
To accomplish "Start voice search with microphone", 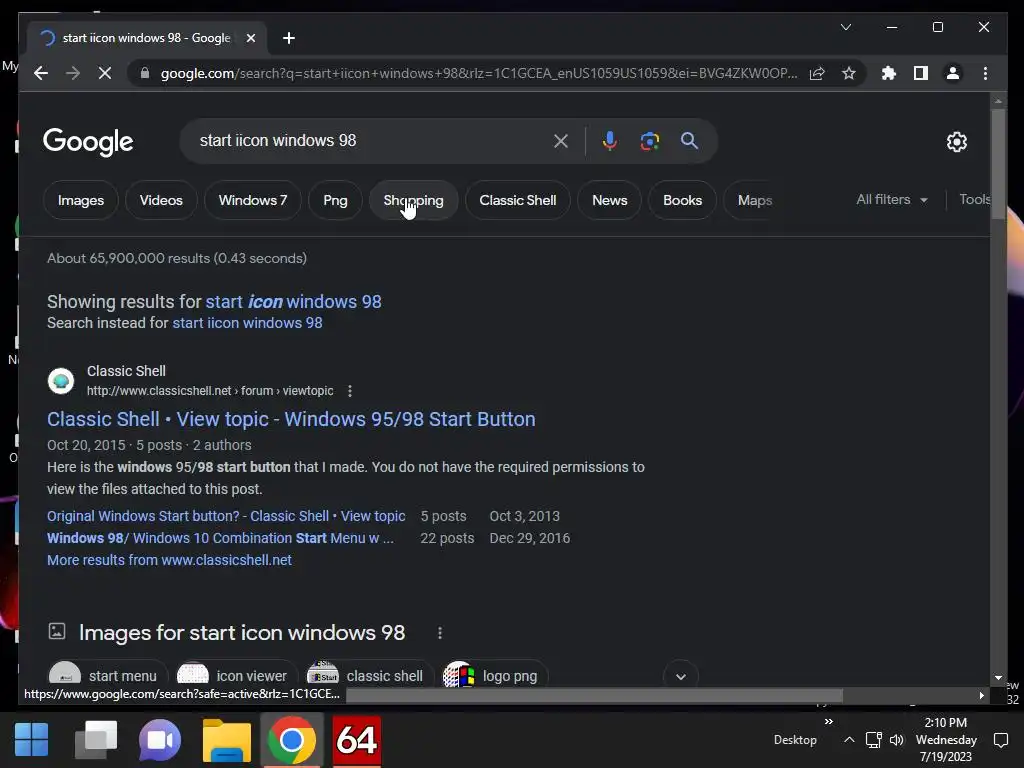I will (609, 140).
